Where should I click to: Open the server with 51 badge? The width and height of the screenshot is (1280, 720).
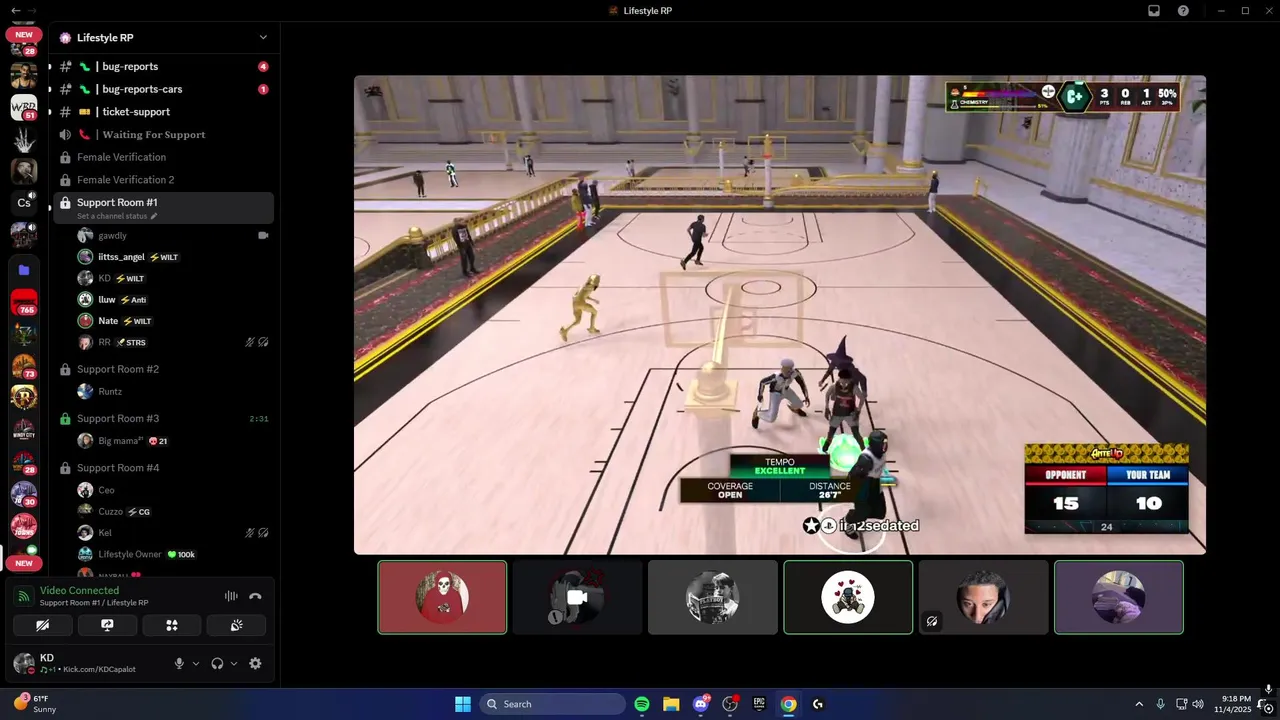tap(24, 107)
